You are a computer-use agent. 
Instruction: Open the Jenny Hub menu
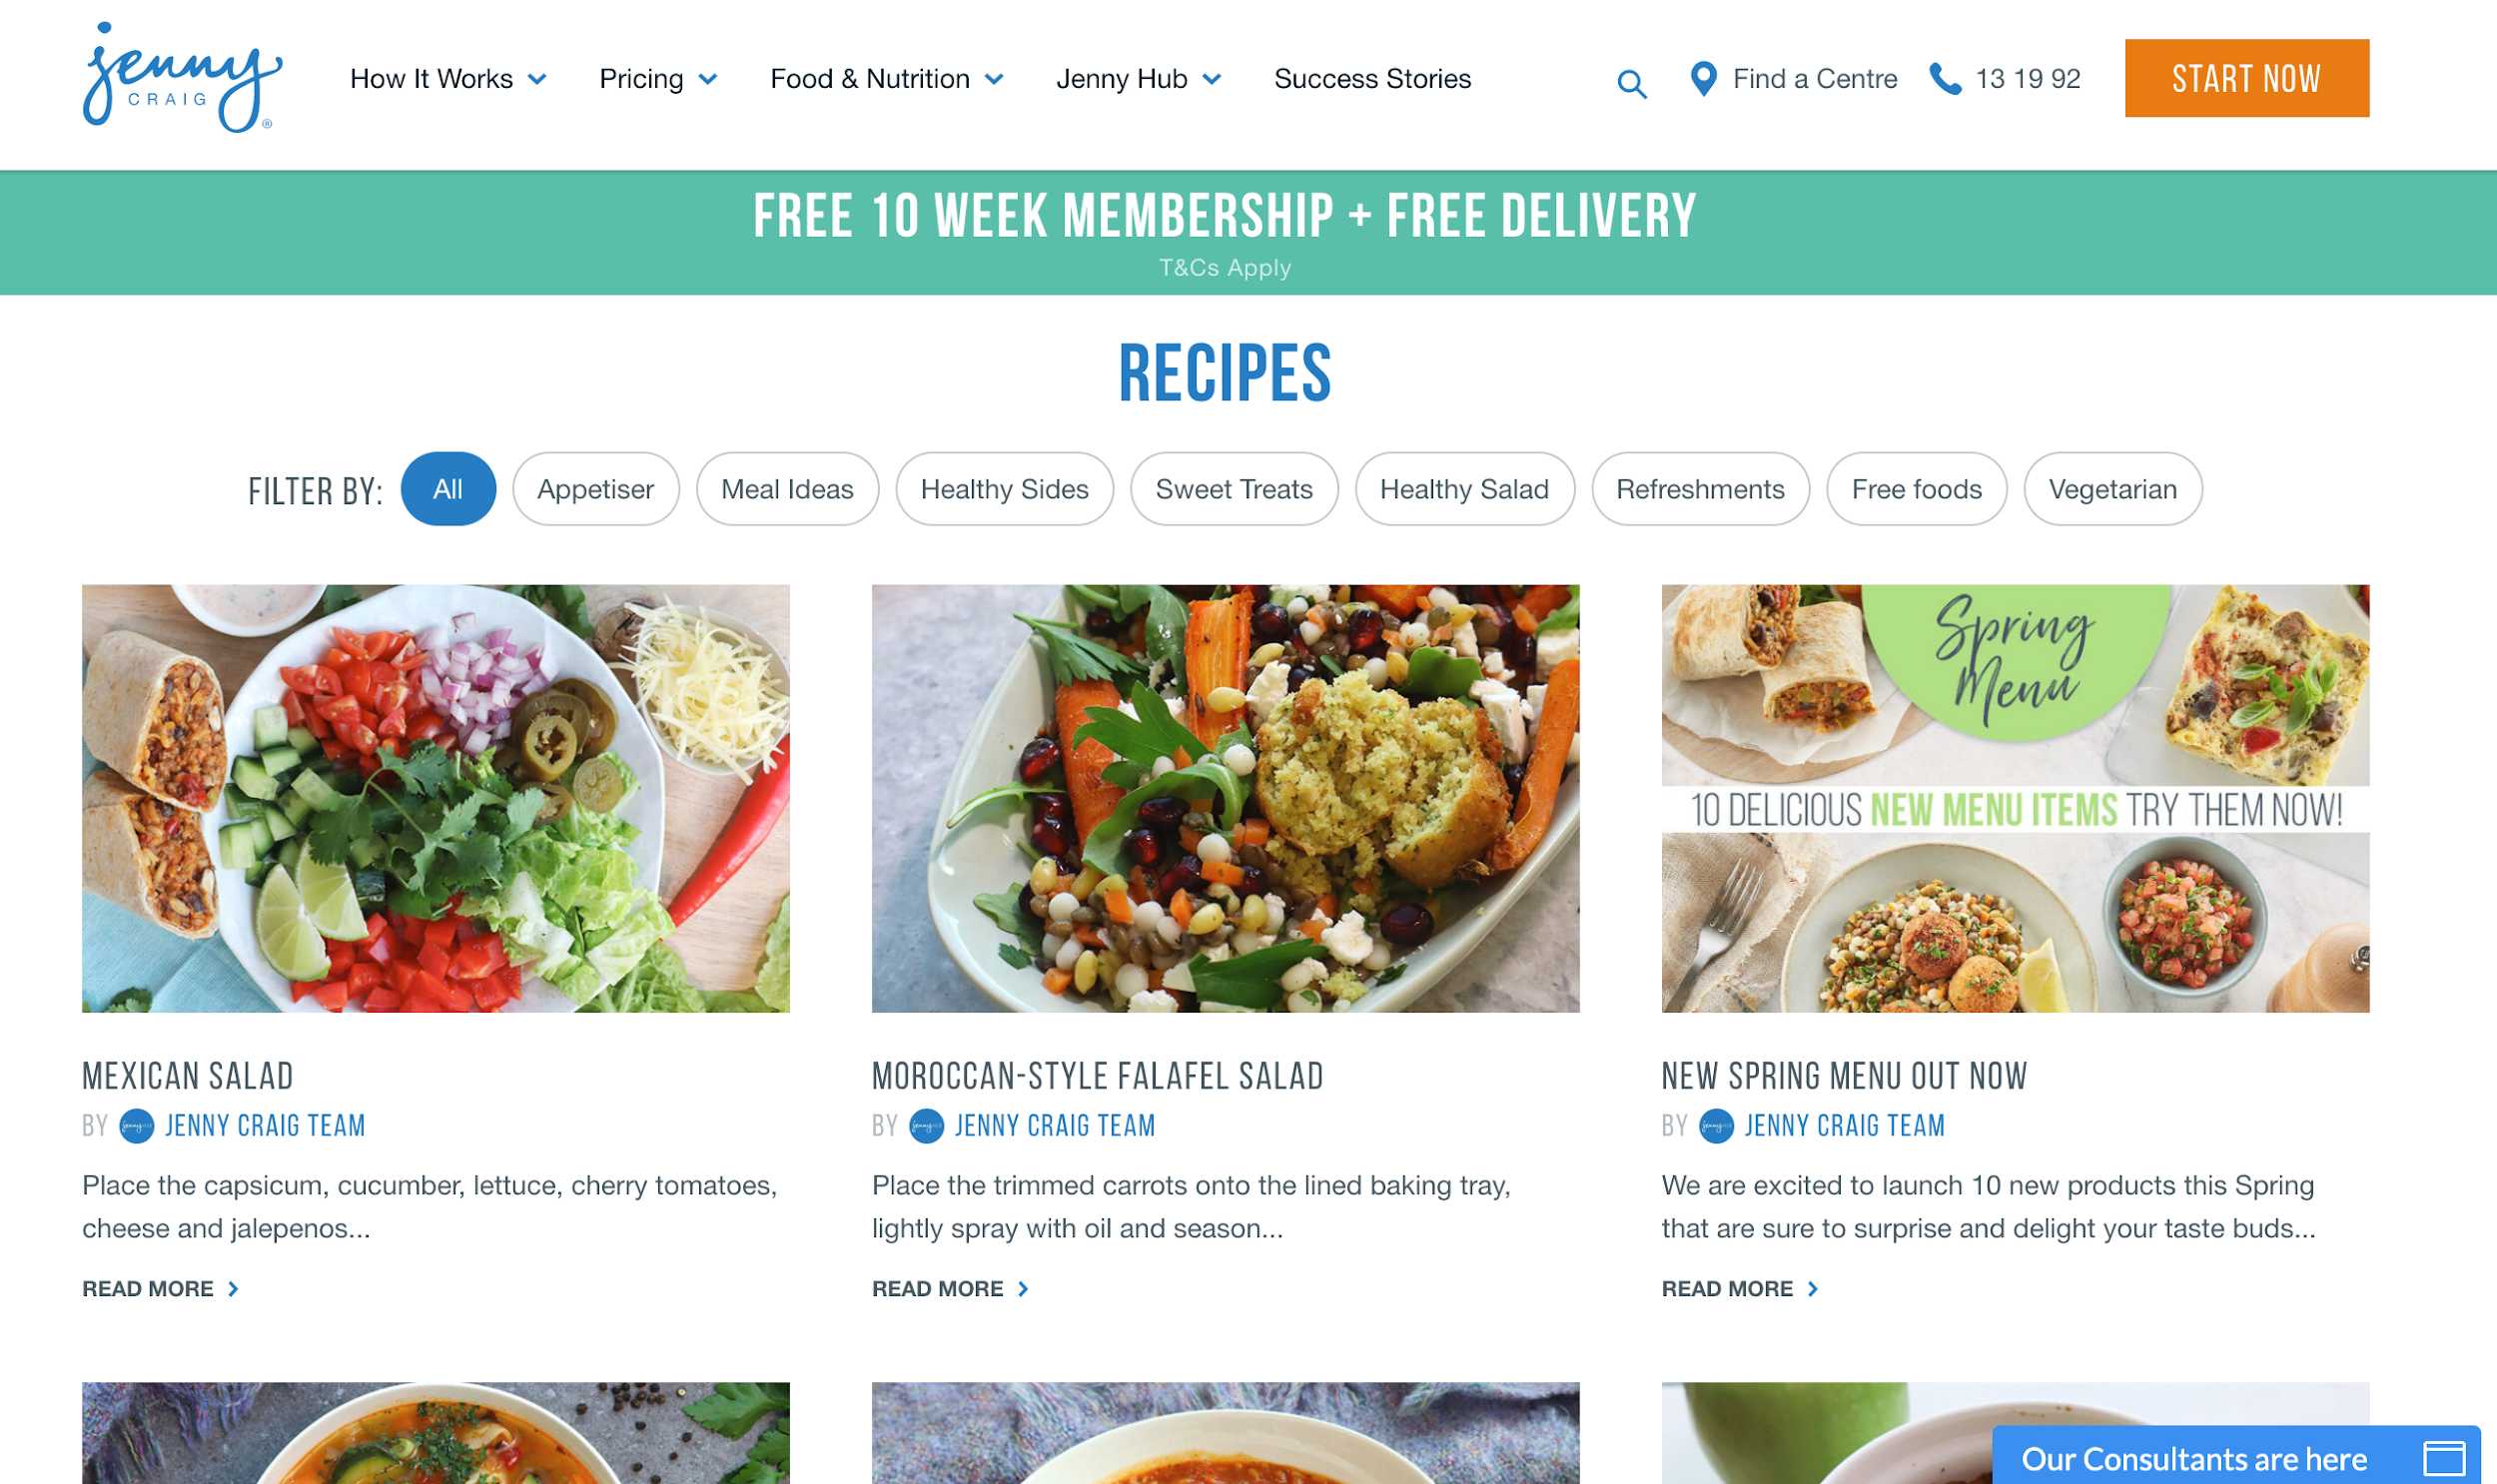pos(1138,78)
